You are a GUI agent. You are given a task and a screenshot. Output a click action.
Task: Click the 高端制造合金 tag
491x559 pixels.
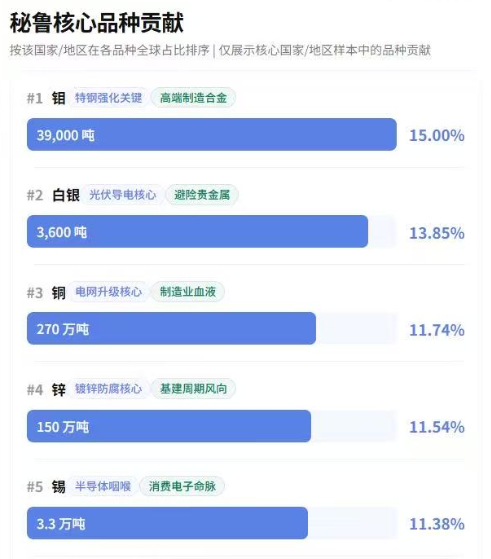(x=193, y=98)
